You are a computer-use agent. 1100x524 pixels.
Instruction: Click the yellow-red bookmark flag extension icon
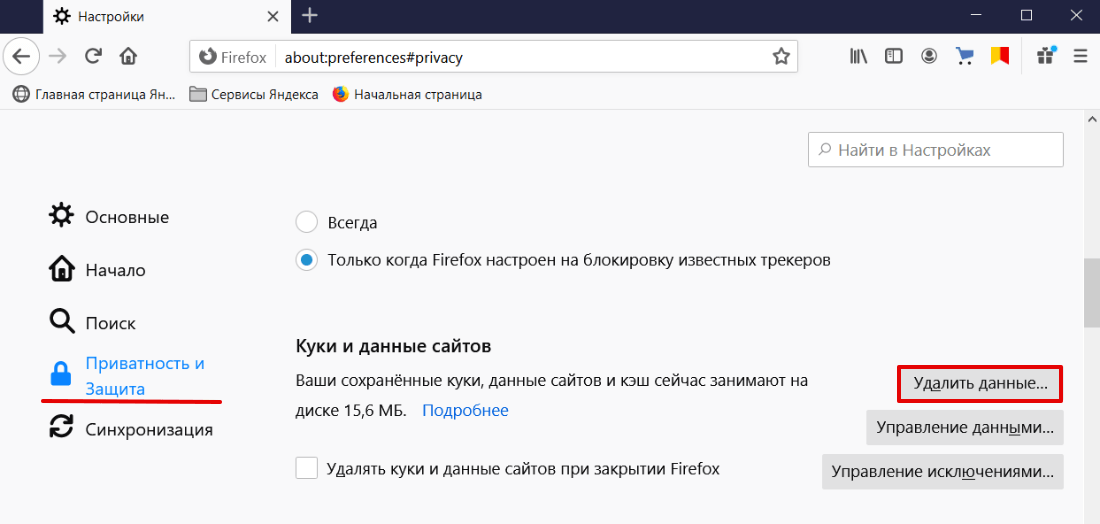click(1000, 57)
